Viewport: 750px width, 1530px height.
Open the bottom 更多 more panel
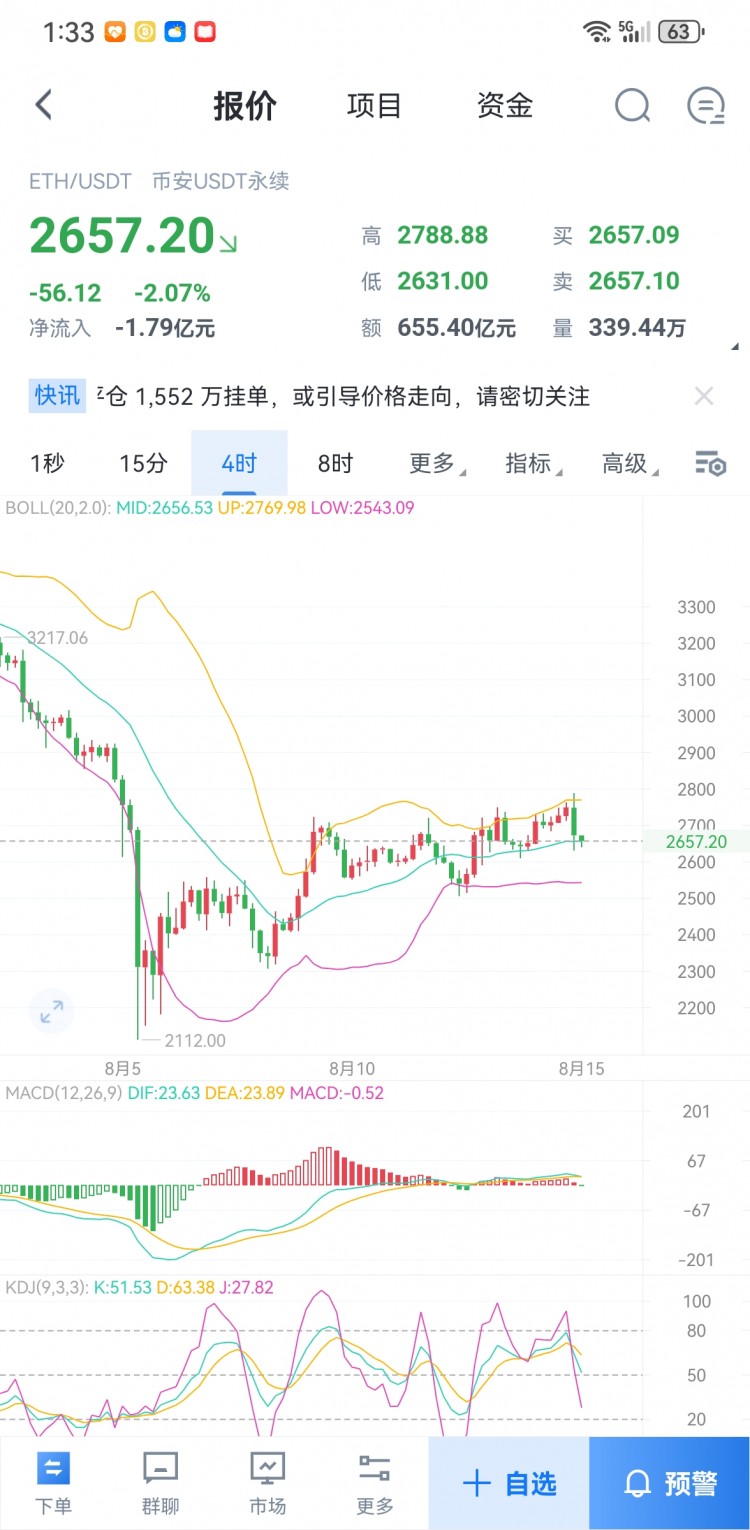373,1480
